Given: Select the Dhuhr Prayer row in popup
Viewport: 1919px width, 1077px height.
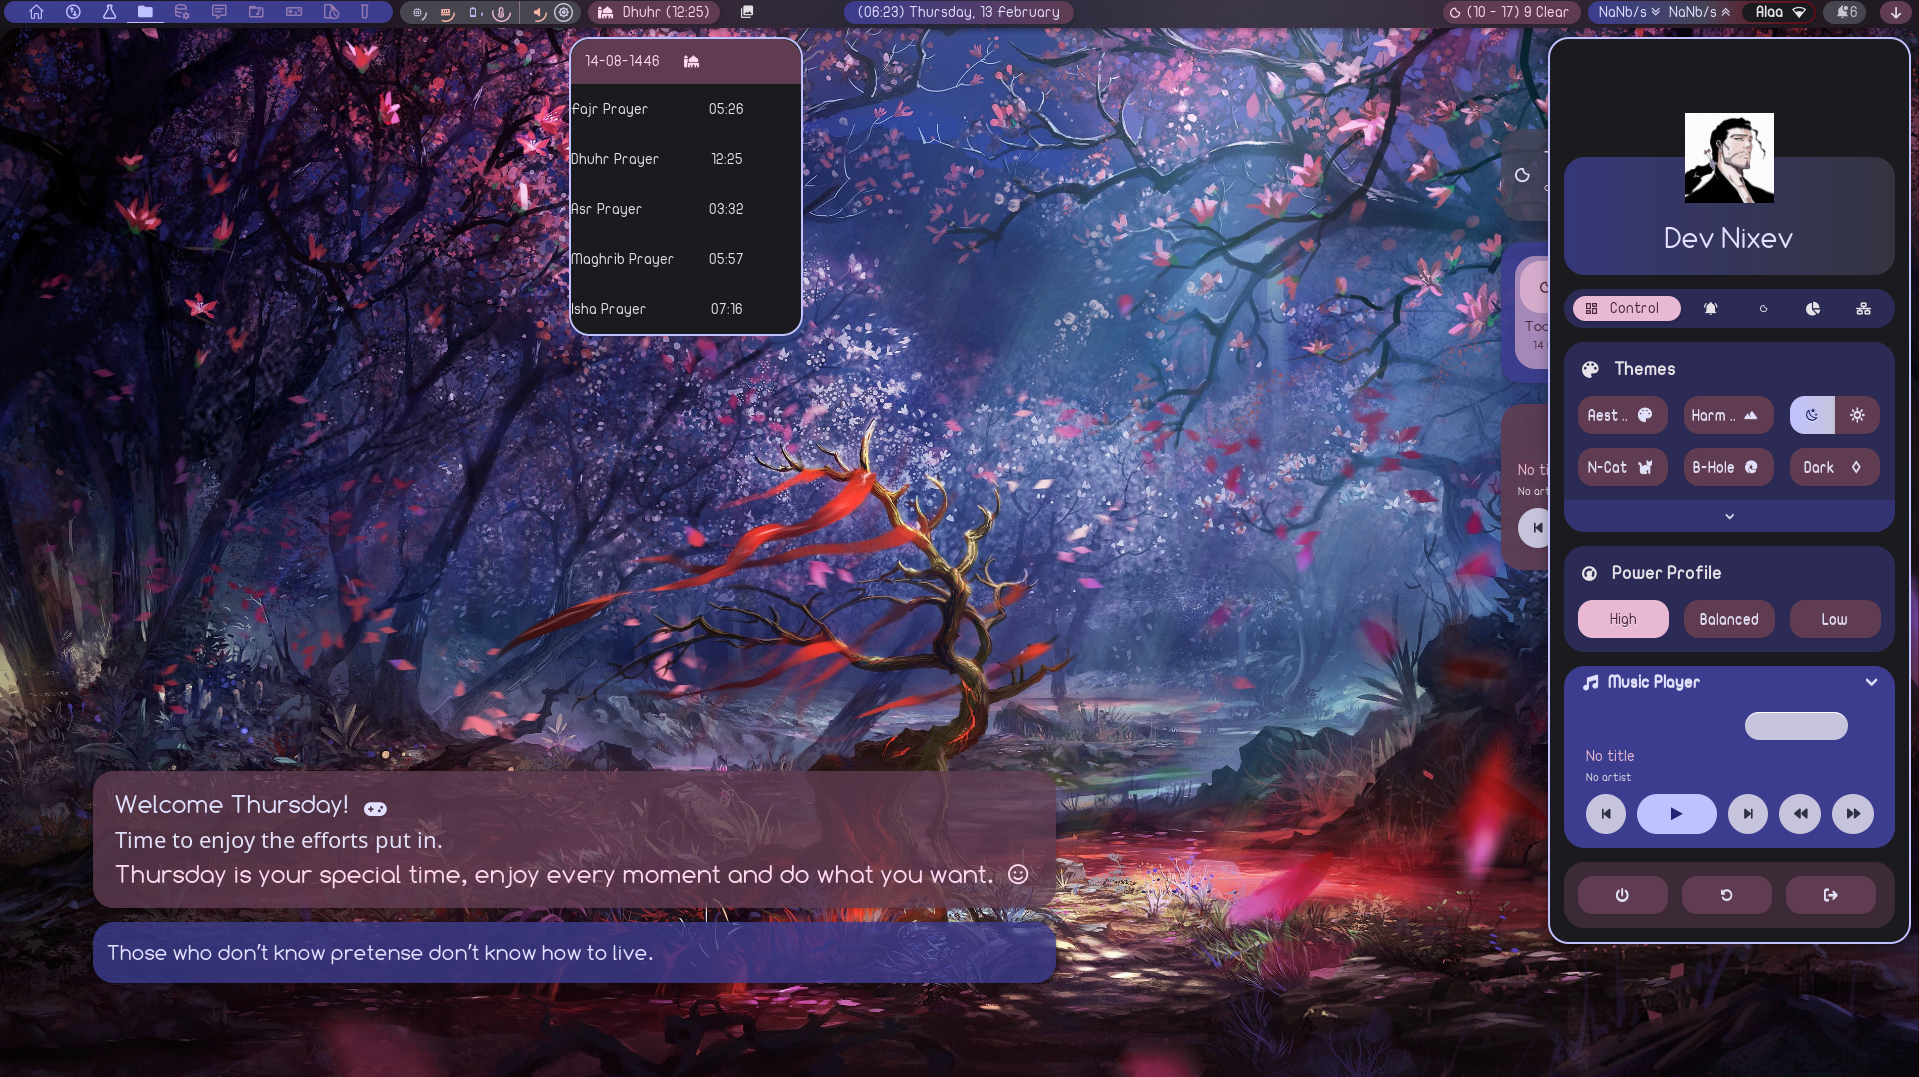Looking at the screenshot, I should (686, 159).
